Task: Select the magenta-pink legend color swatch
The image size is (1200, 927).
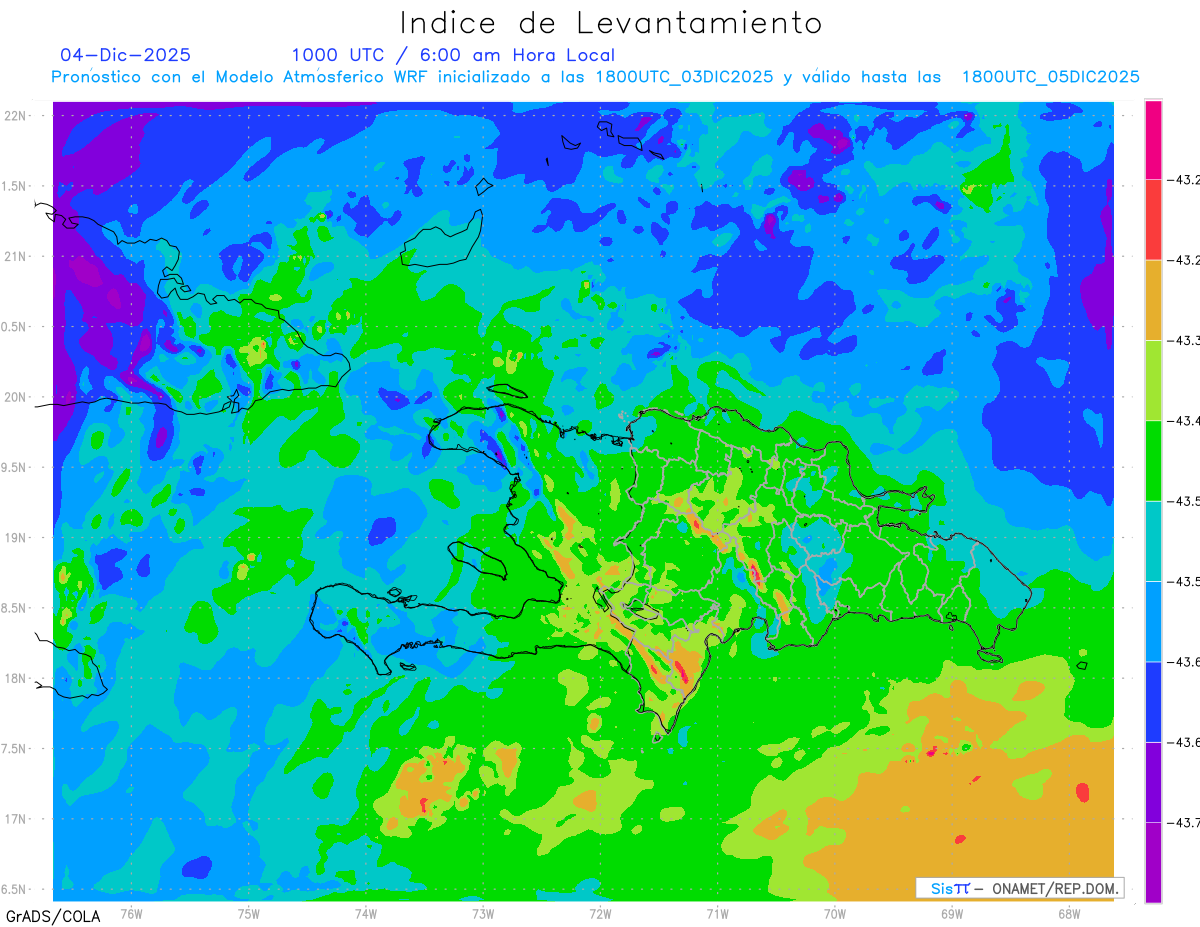Action: [1153, 140]
